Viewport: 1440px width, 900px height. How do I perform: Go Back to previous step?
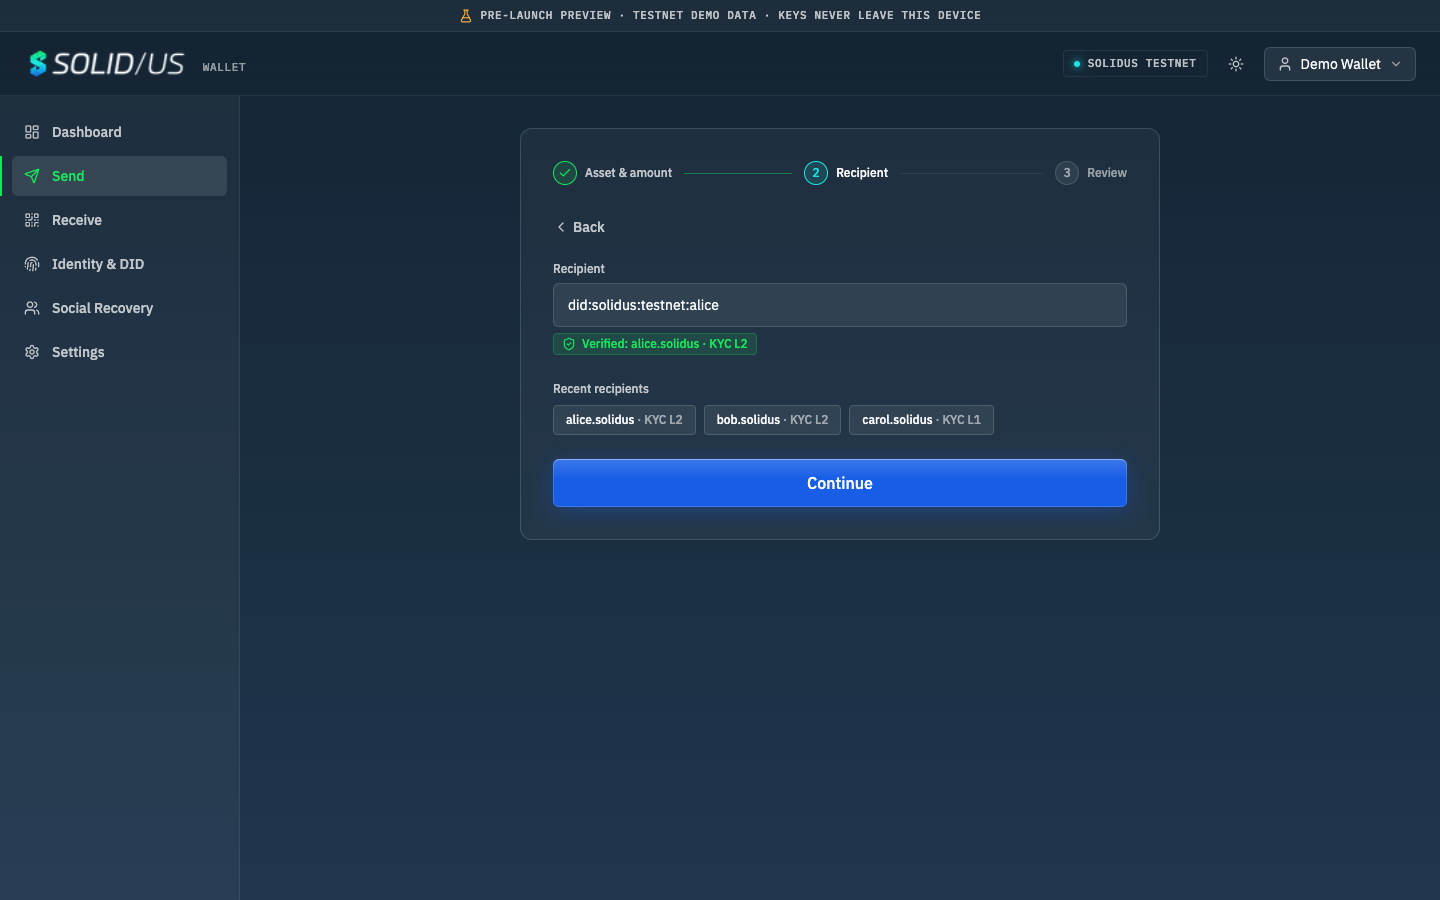coord(580,227)
